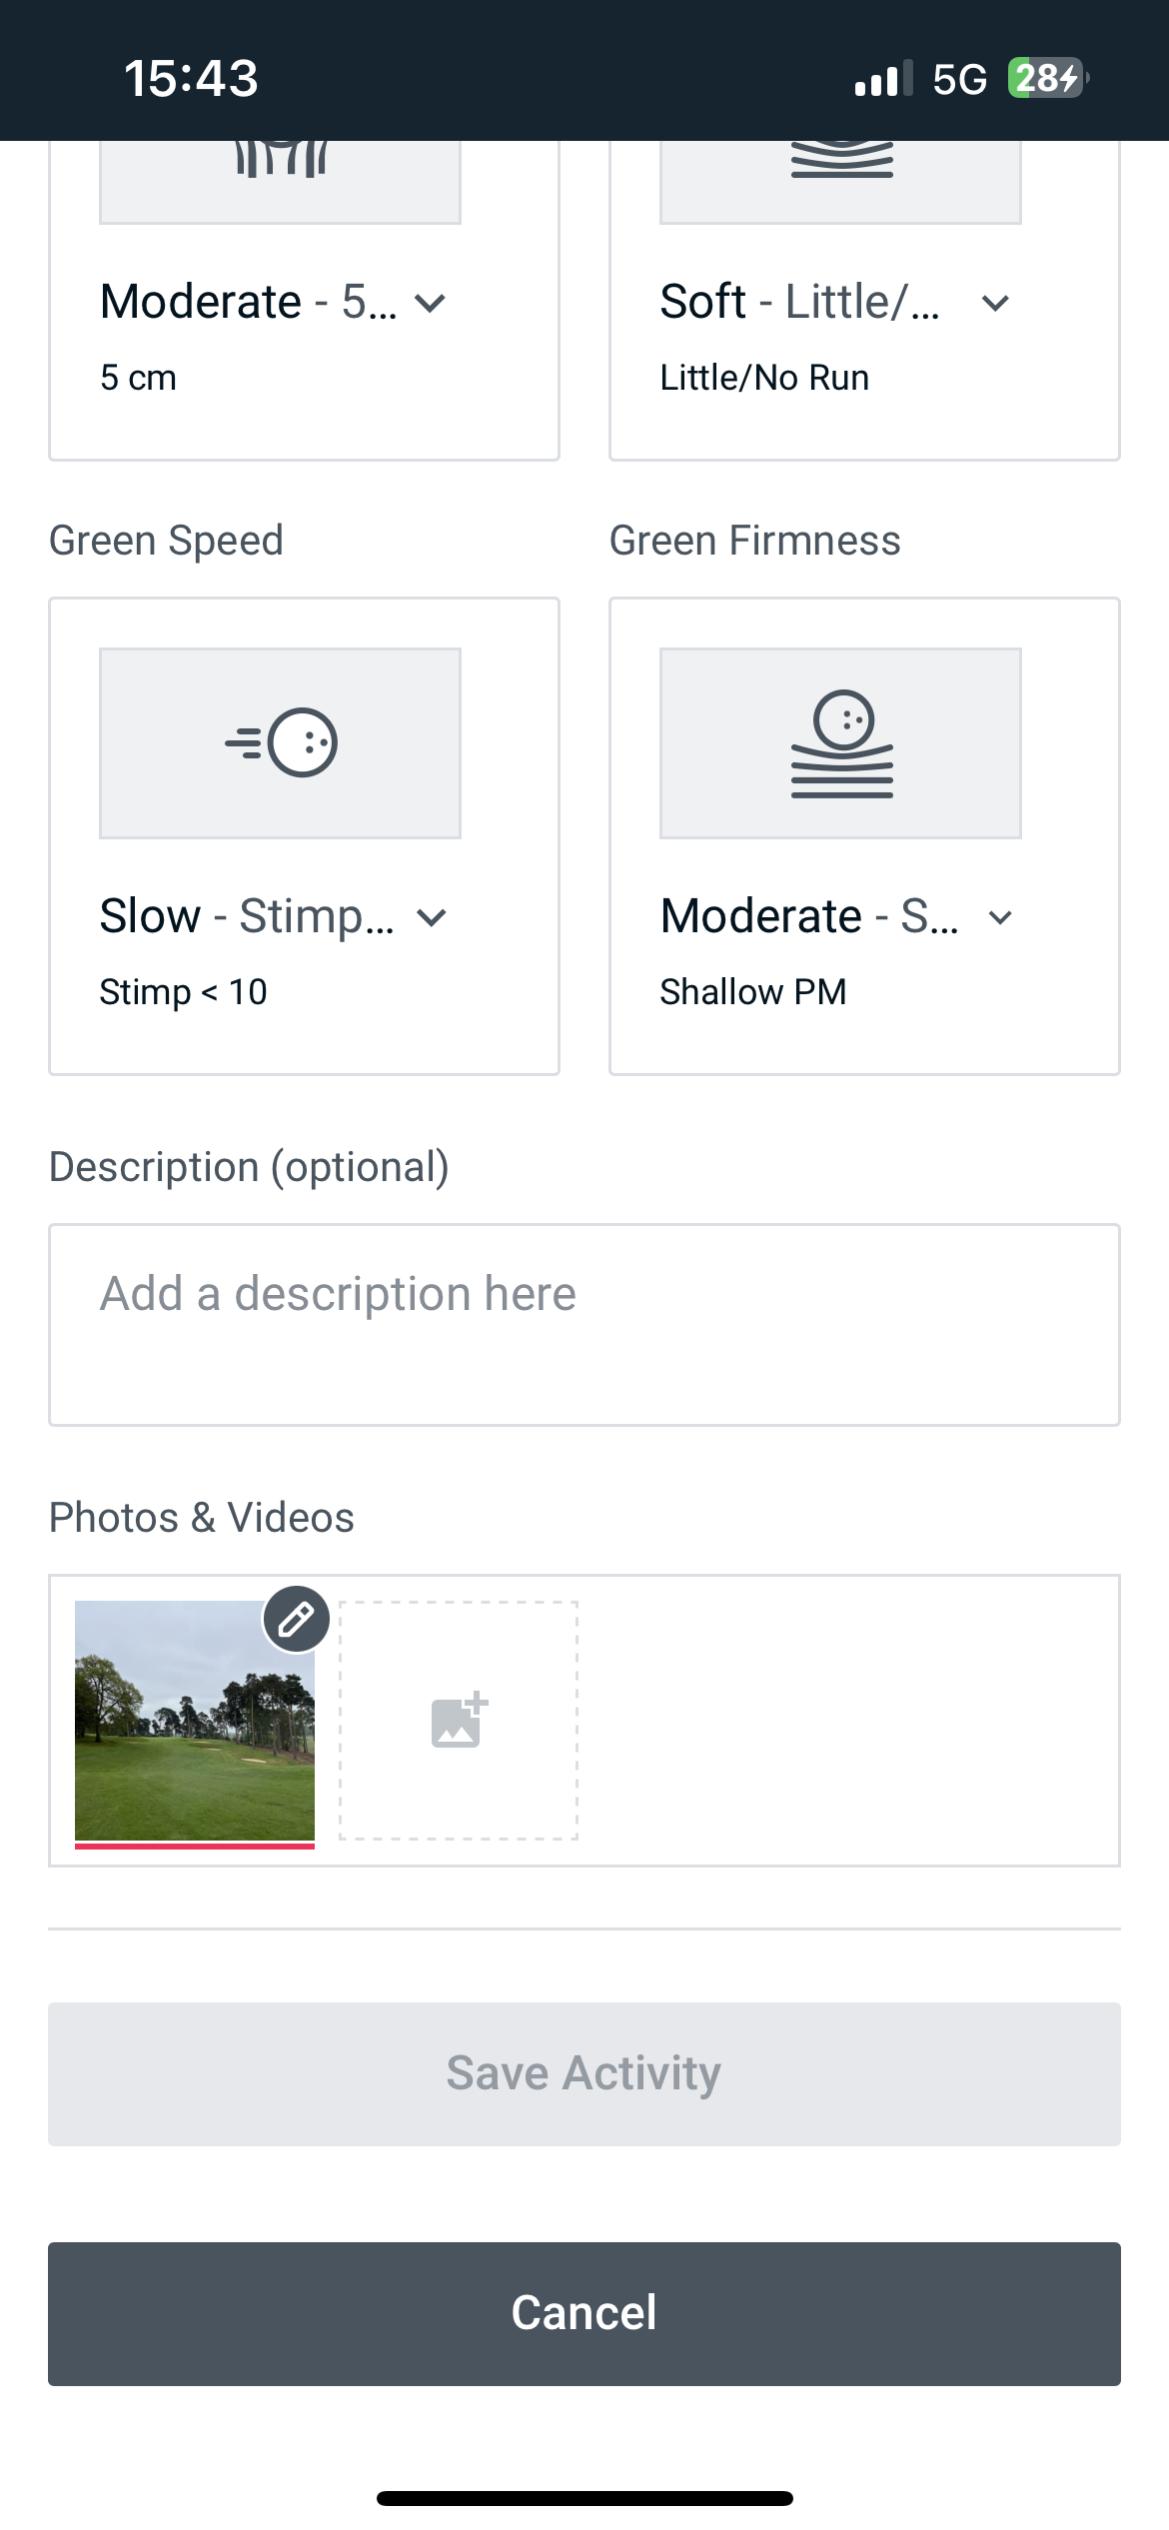Tap the 5G signal status indicator
This screenshot has width=1169, height=2530.
pos(959,78)
